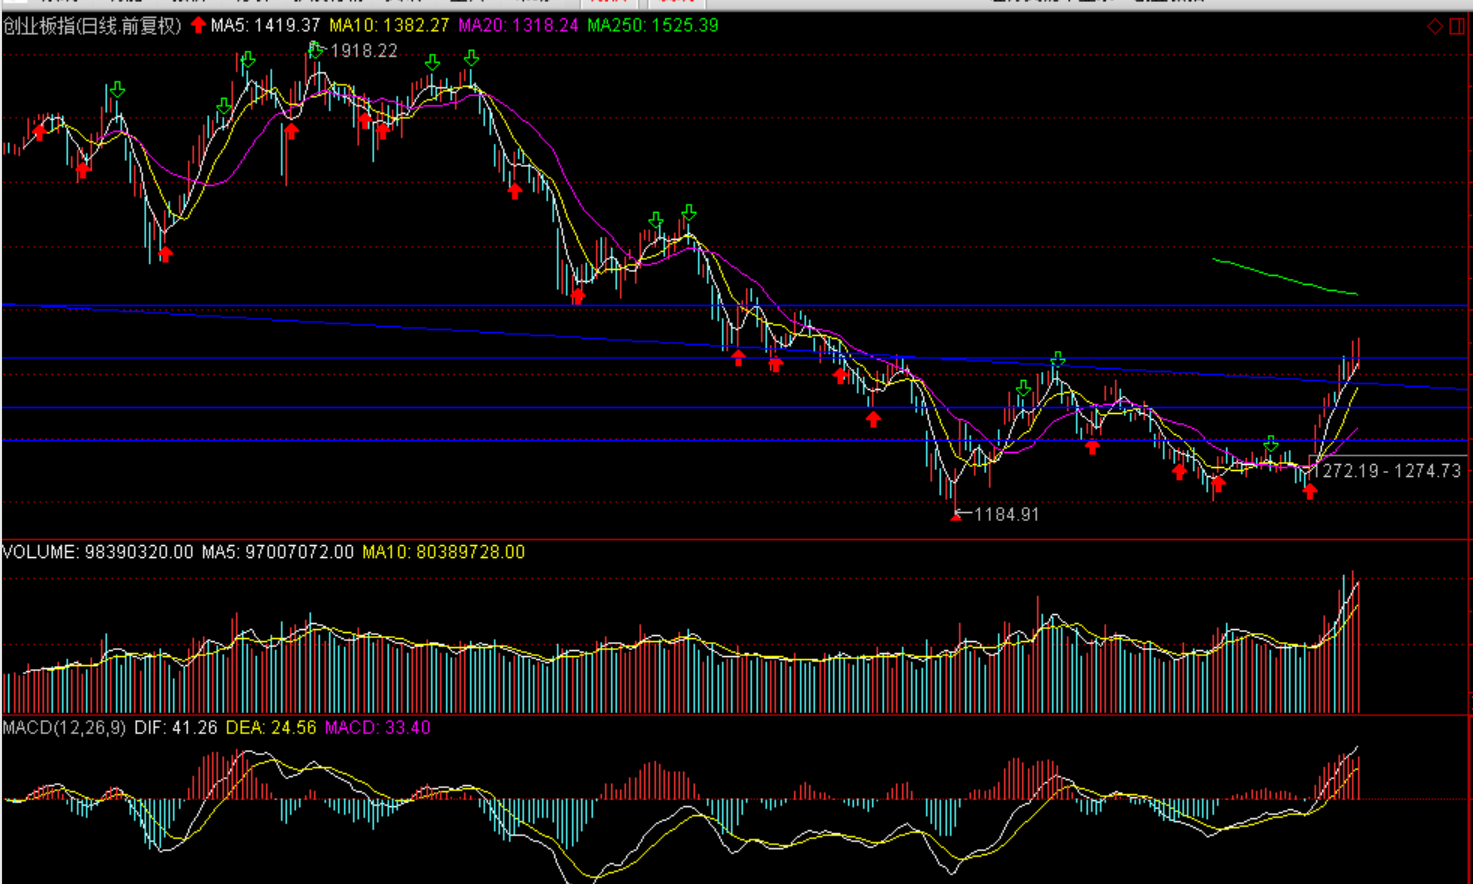Click the leftmost red buy arrow on chart

(39, 131)
